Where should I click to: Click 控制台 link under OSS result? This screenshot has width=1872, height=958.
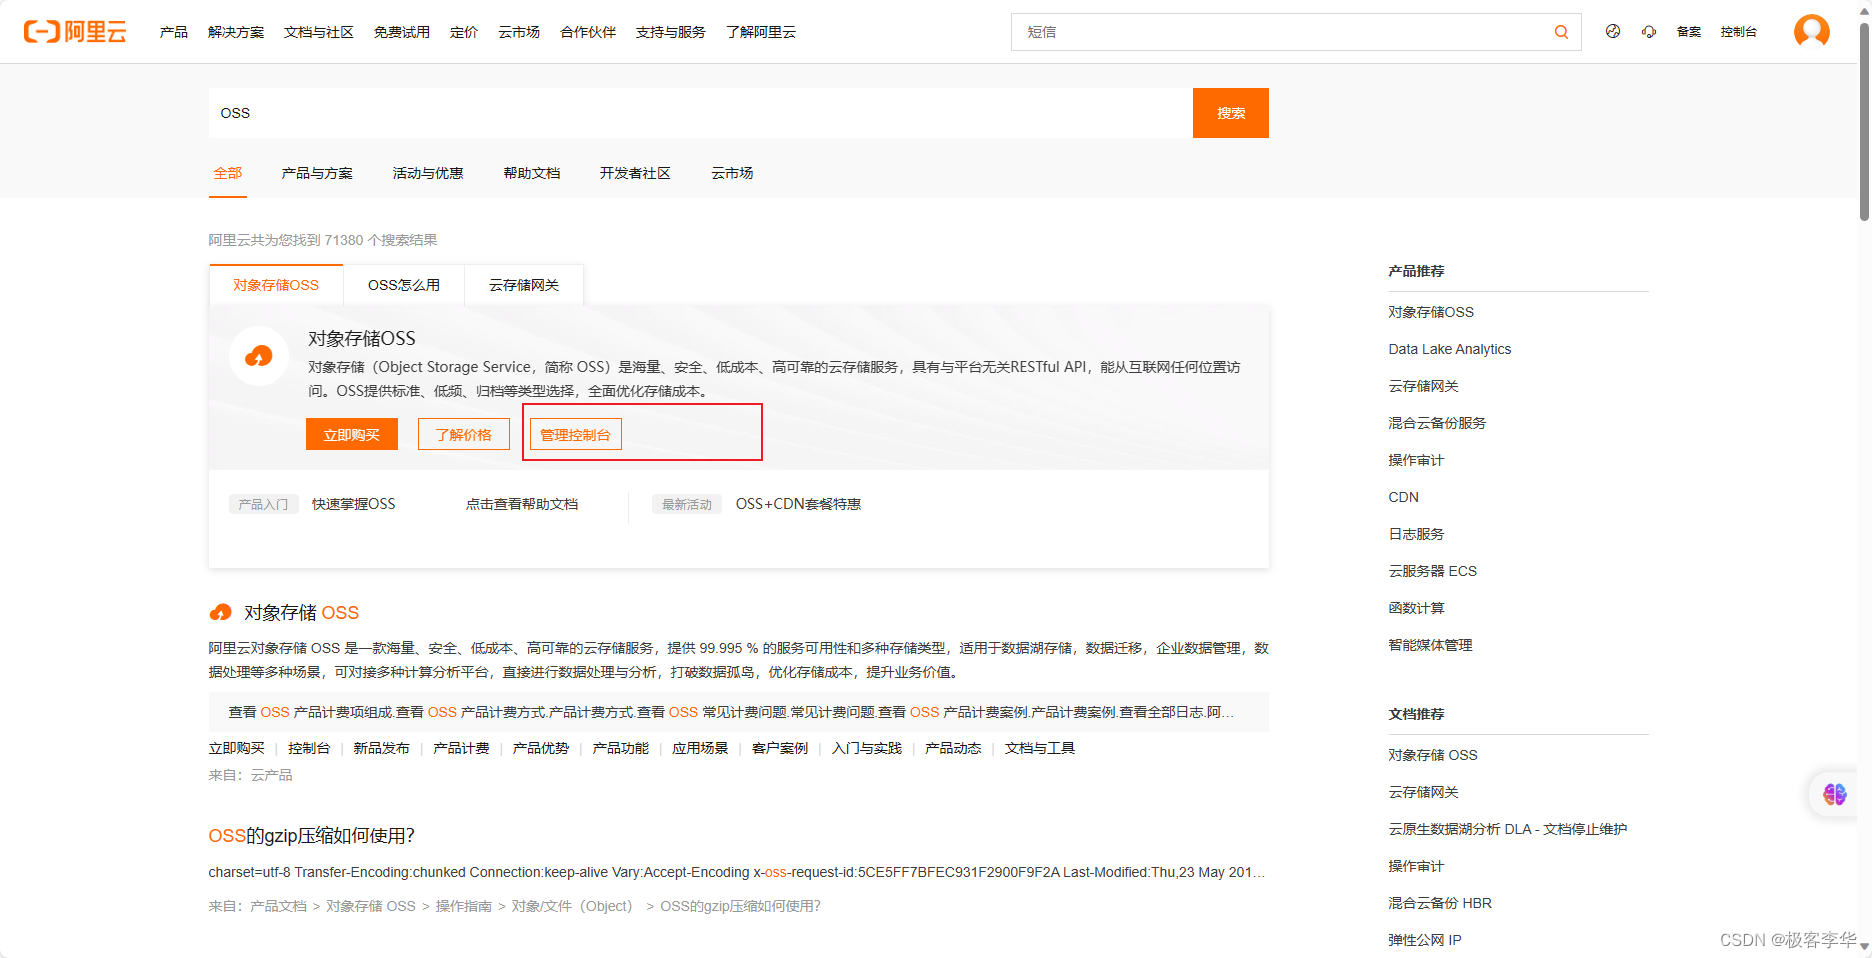pyautogui.click(x=309, y=748)
